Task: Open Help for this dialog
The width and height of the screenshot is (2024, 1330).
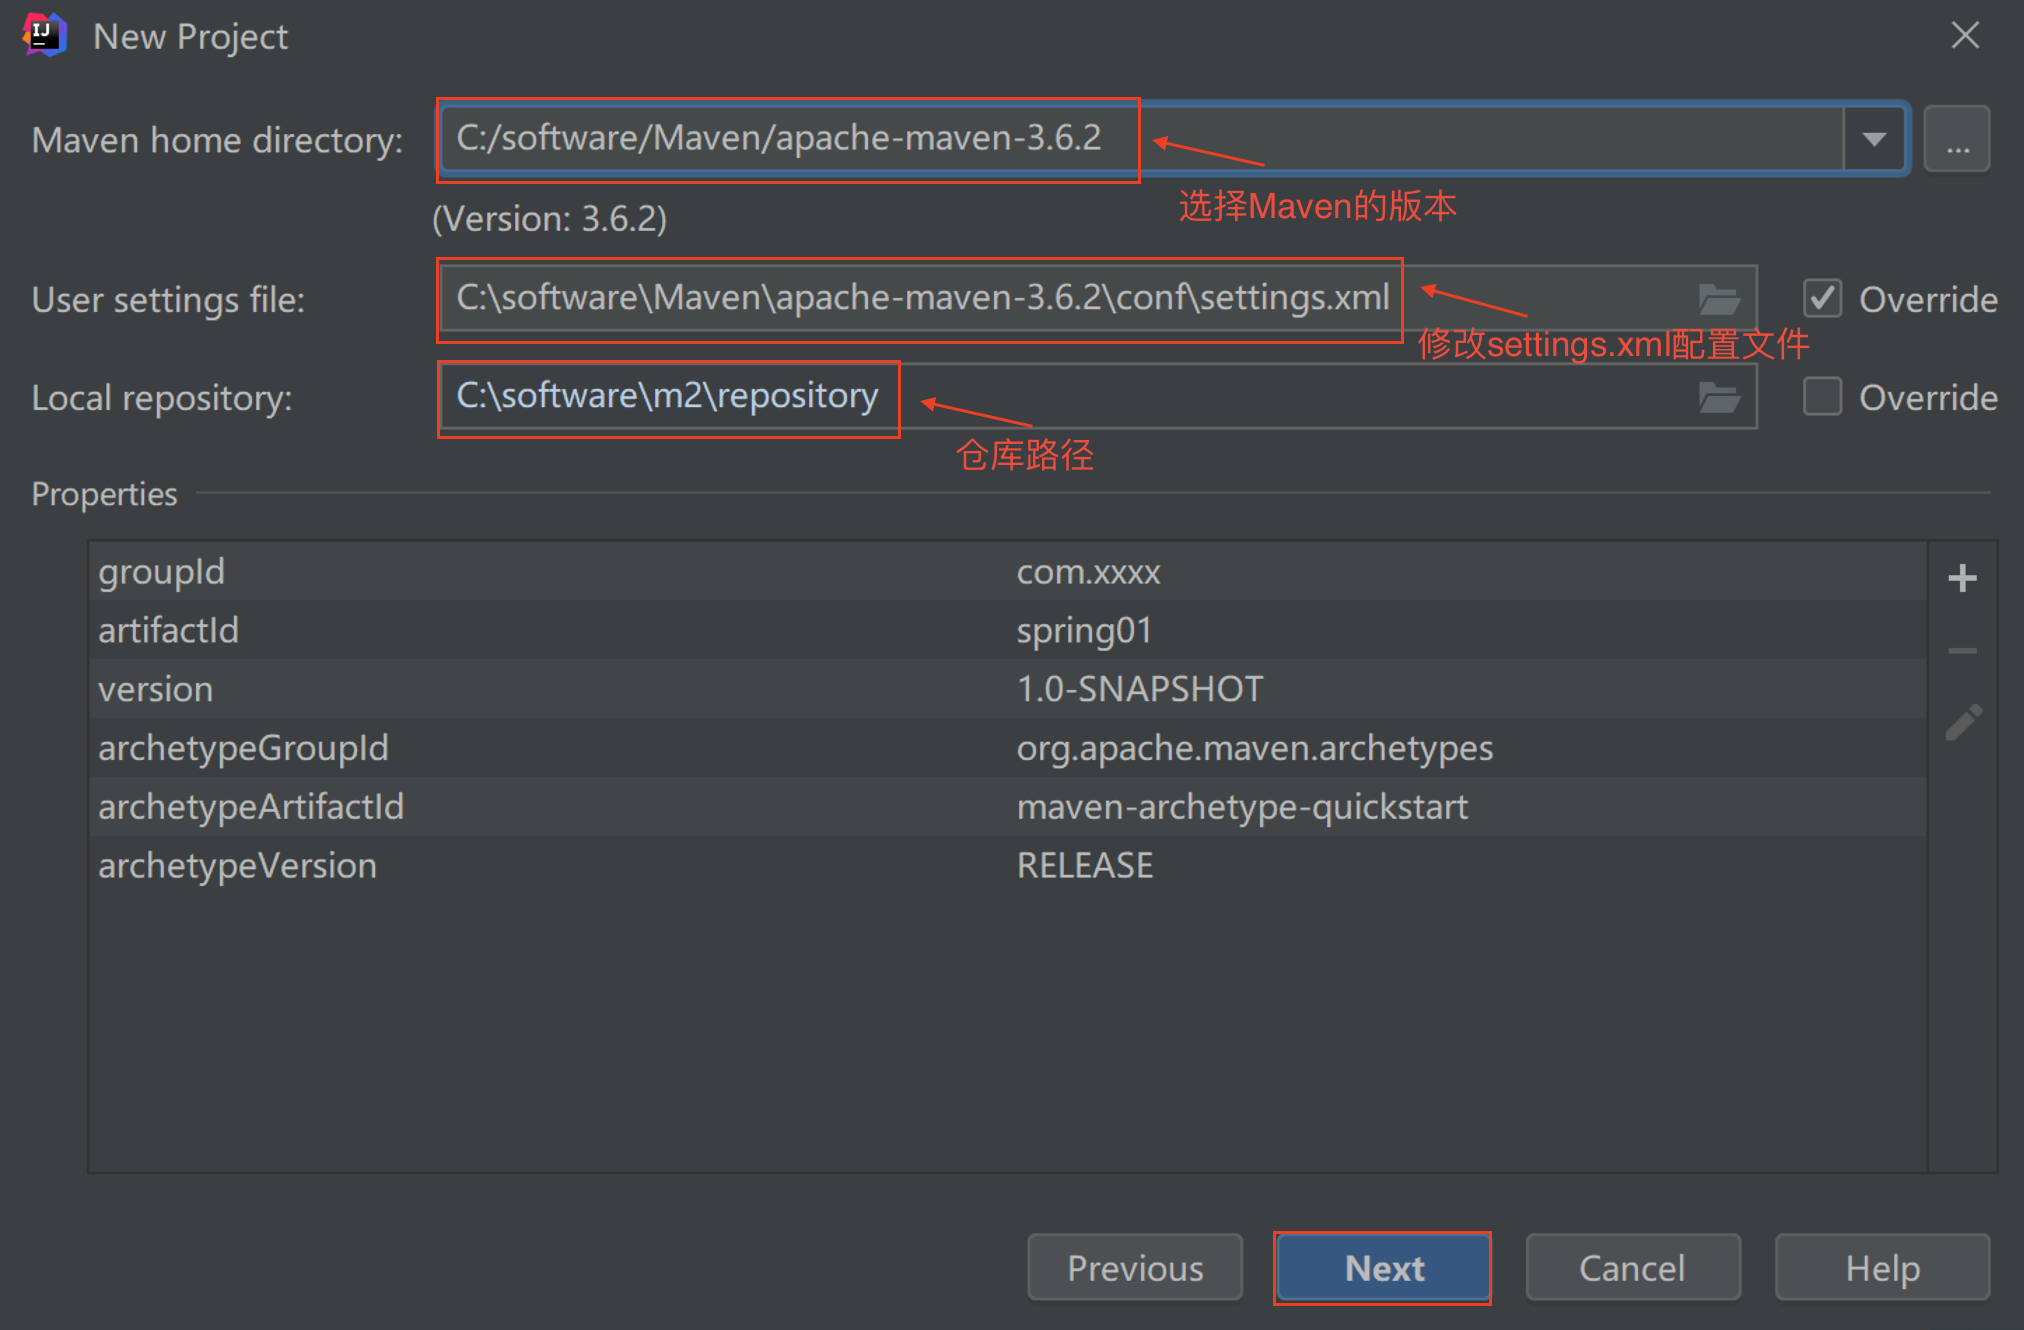Action: point(1882,1268)
